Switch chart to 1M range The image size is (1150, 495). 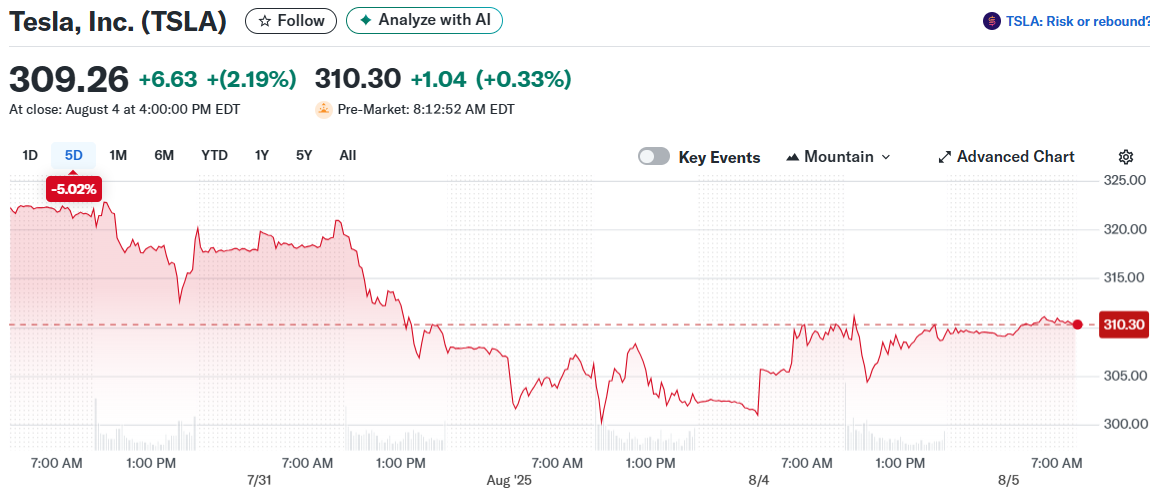[118, 155]
